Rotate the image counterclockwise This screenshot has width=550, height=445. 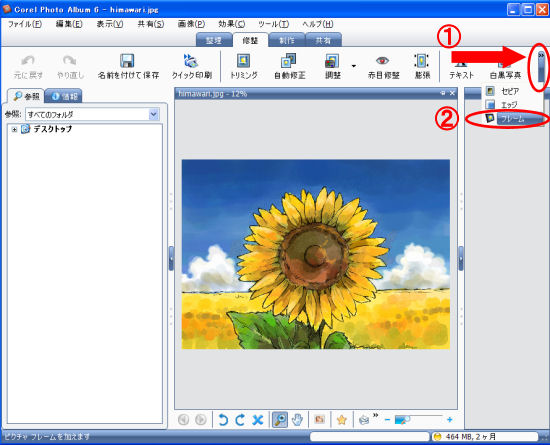point(223,419)
